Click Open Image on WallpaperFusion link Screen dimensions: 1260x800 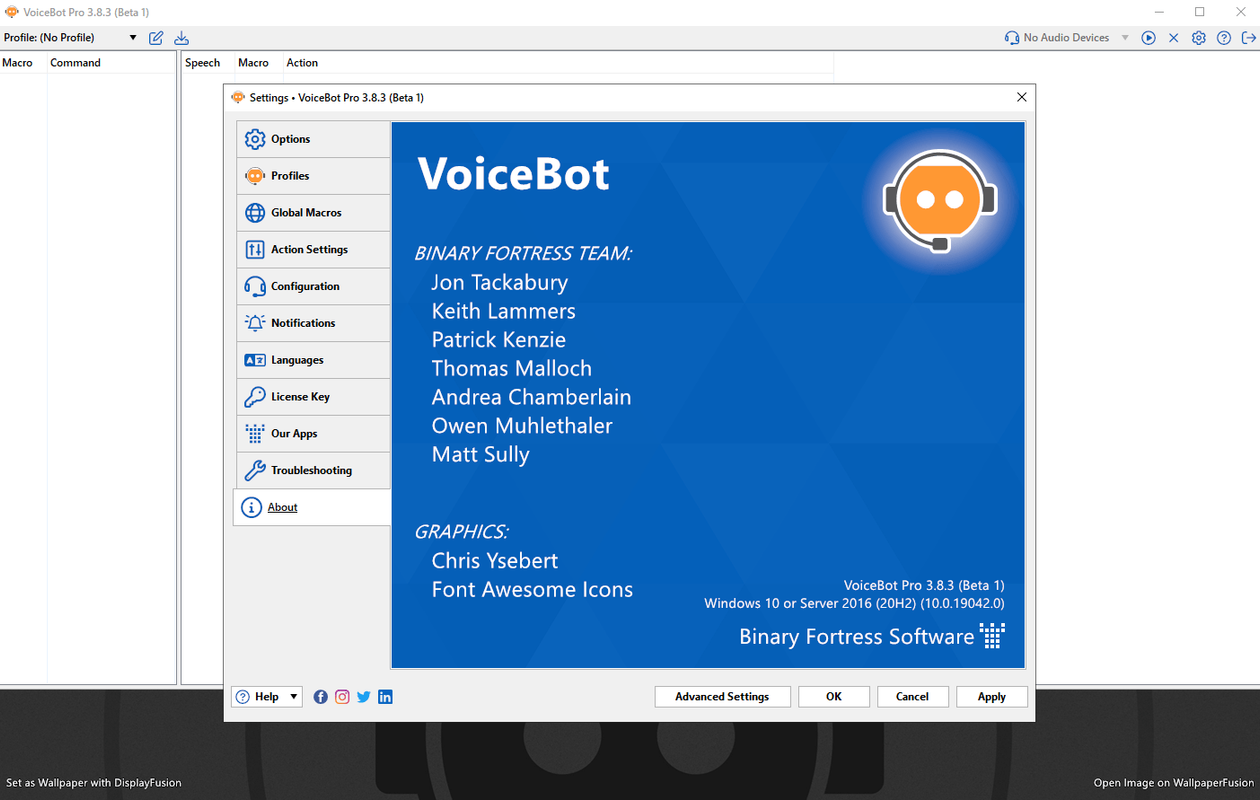tap(1174, 783)
